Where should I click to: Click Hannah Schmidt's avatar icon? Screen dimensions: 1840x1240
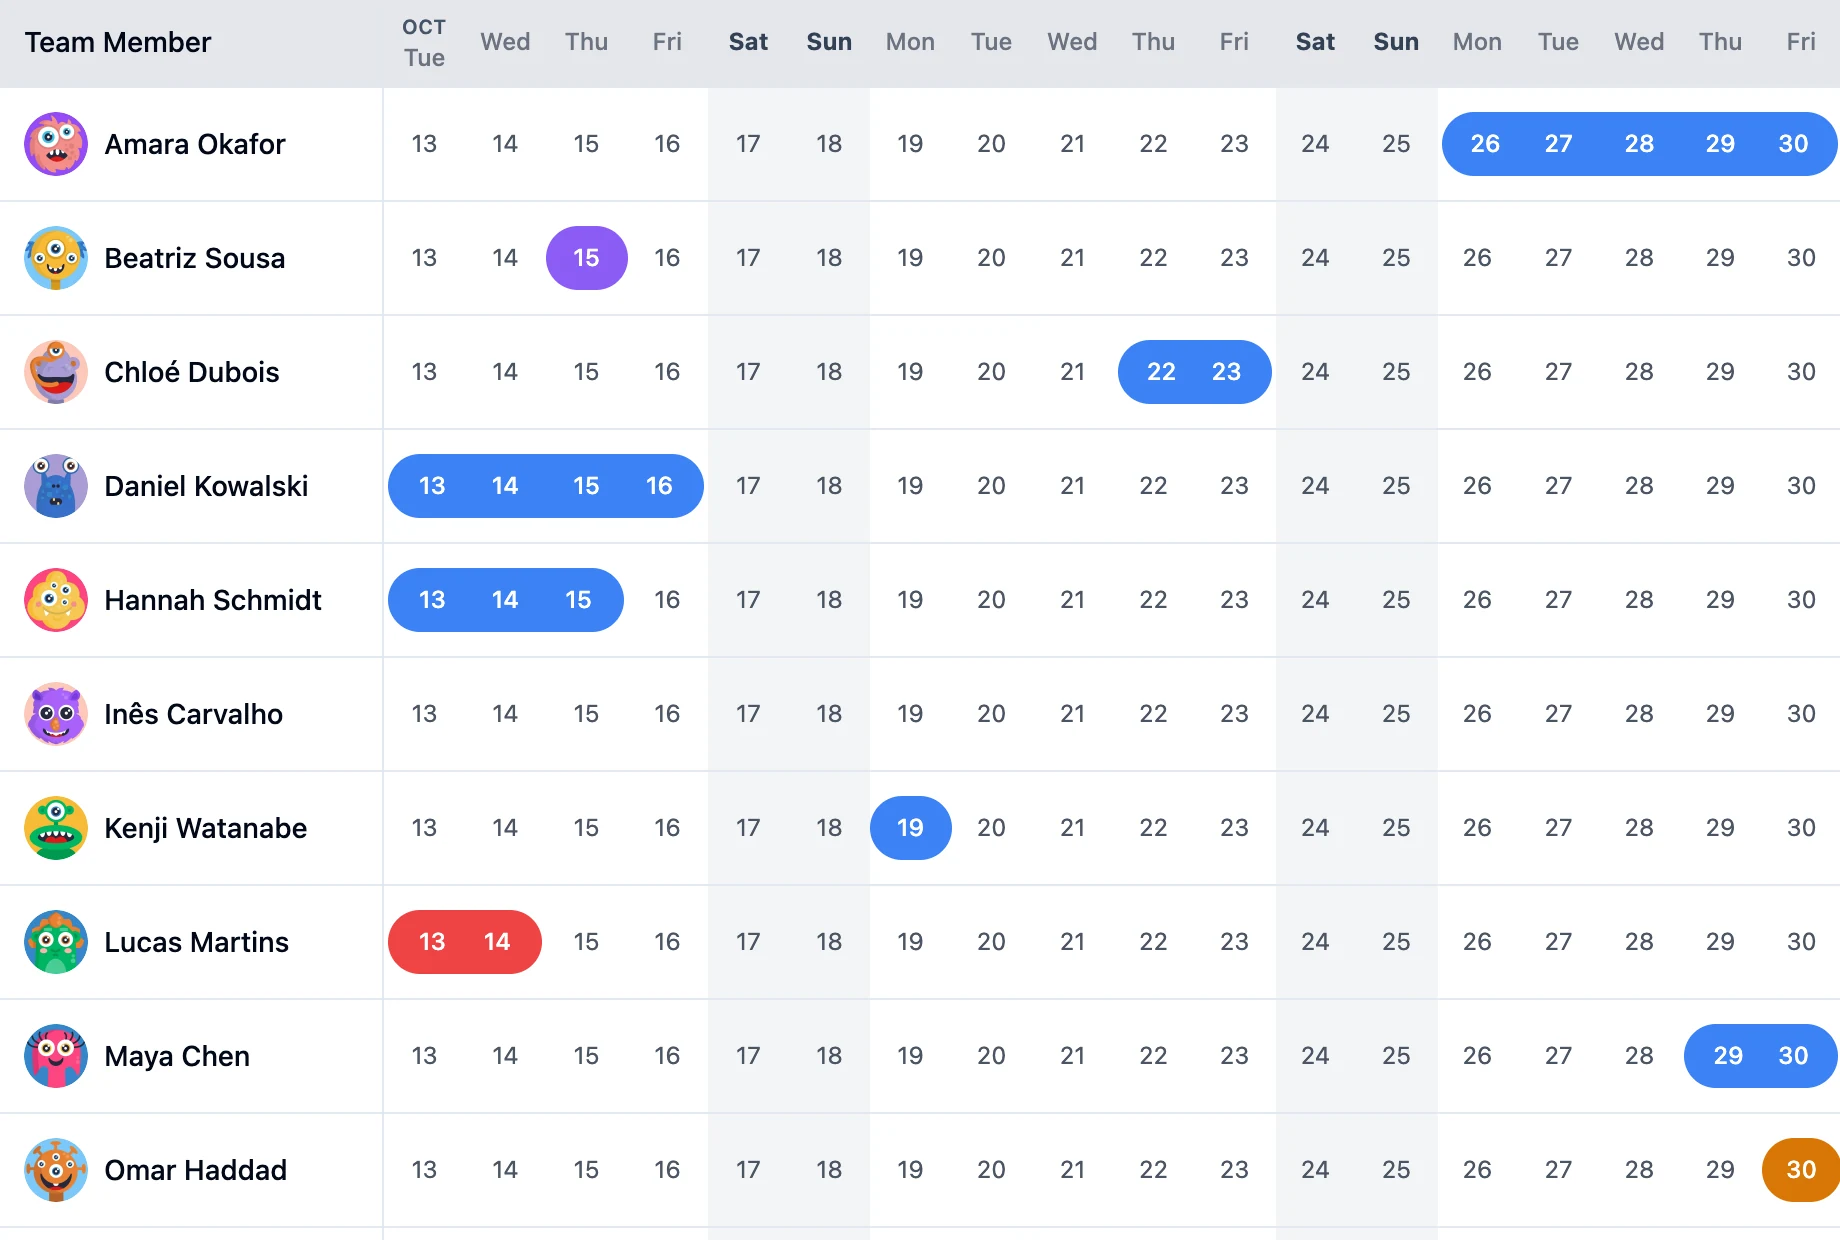[56, 600]
